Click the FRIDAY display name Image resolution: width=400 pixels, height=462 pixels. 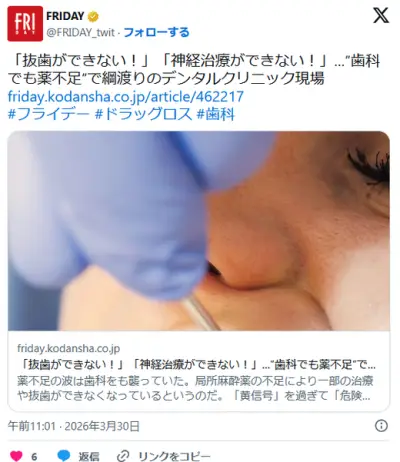pyautogui.click(x=65, y=16)
